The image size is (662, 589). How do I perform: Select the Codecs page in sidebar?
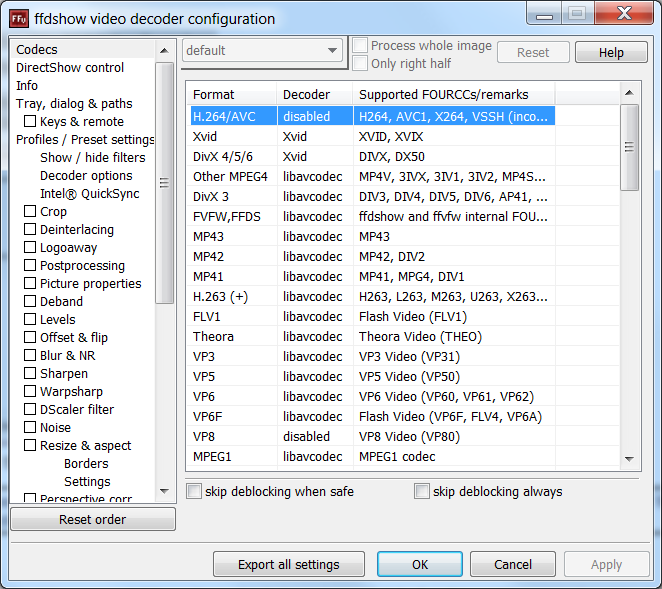[x=37, y=49]
